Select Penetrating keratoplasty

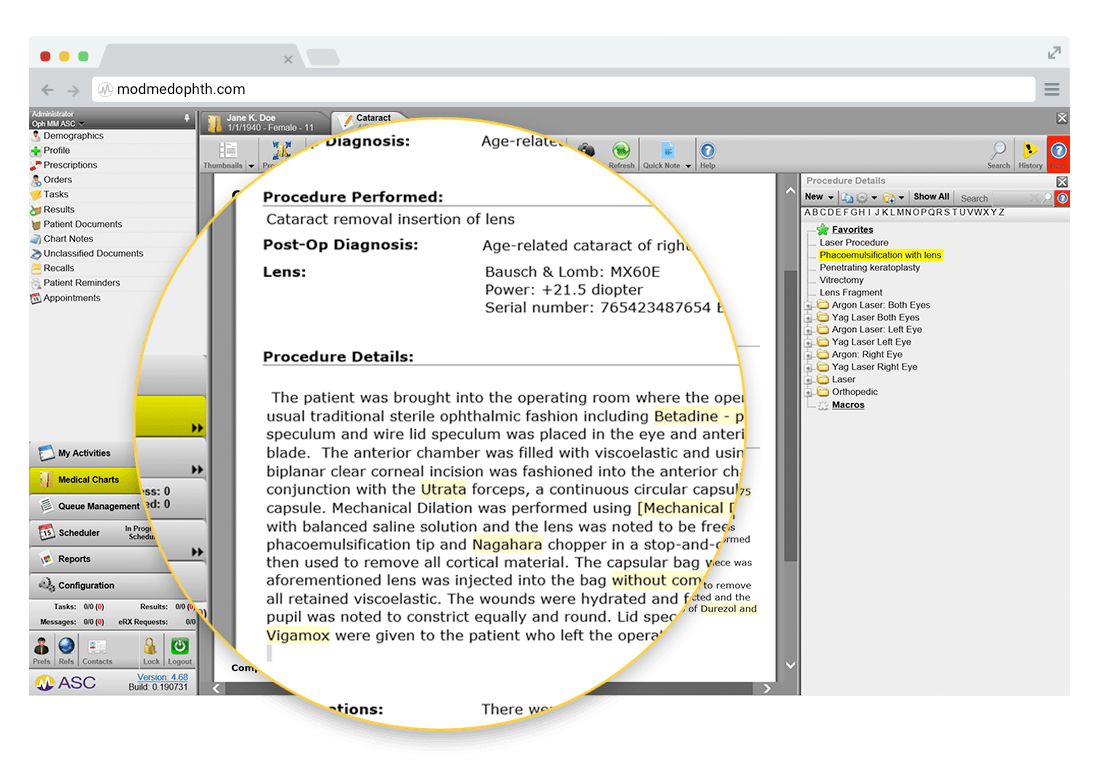tap(870, 268)
